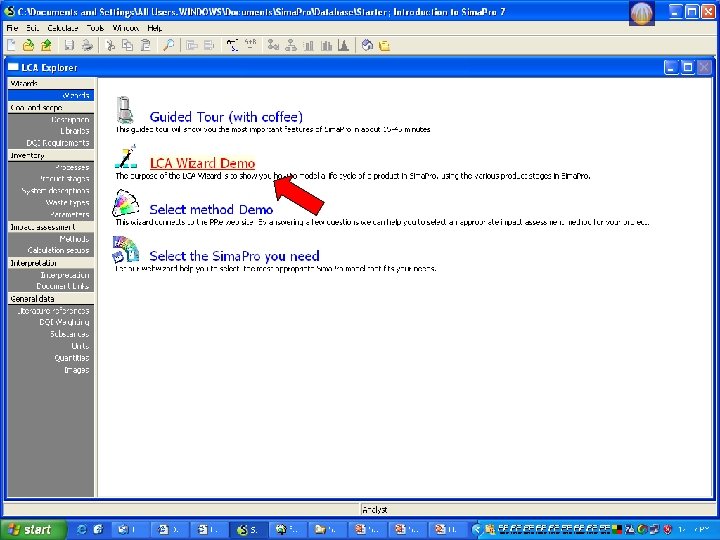The height and width of the screenshot is (540, 720).
Task: Open Select the SimaPro you need
Action: (x=234, y=256)
